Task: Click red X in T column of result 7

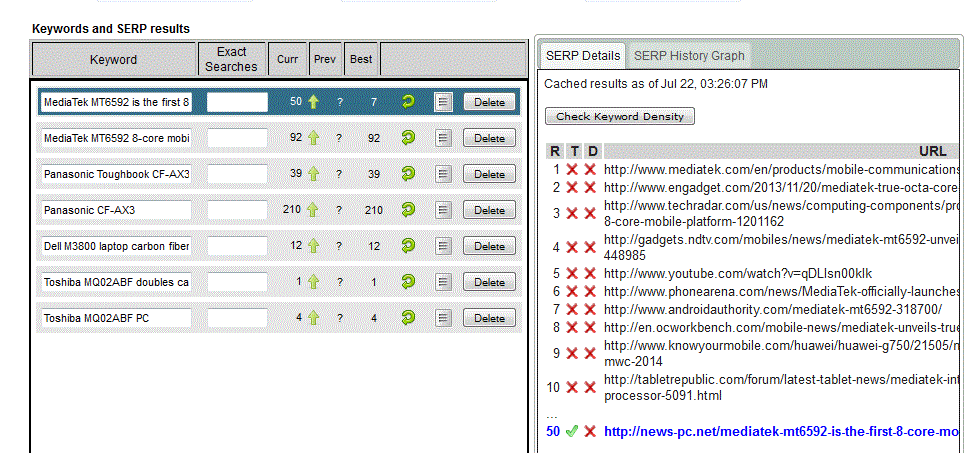Action: [x=572, y=309]
